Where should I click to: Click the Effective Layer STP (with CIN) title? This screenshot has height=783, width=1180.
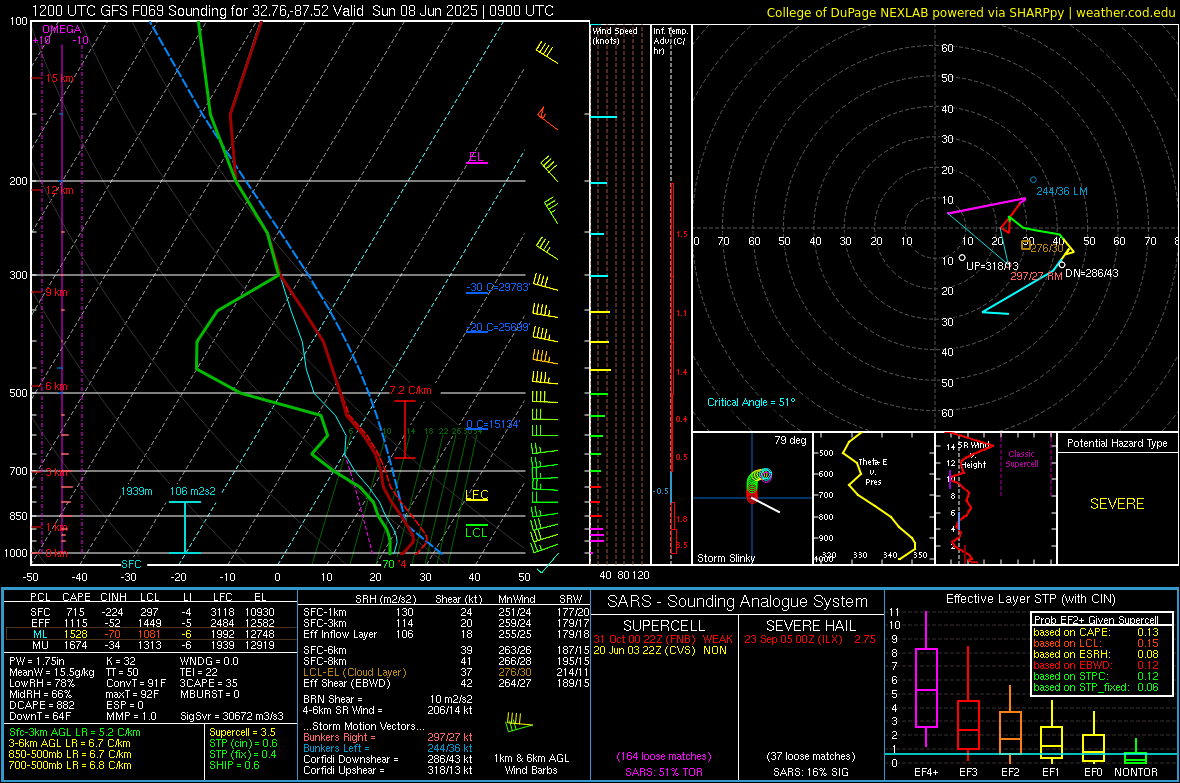point(1030,599)
